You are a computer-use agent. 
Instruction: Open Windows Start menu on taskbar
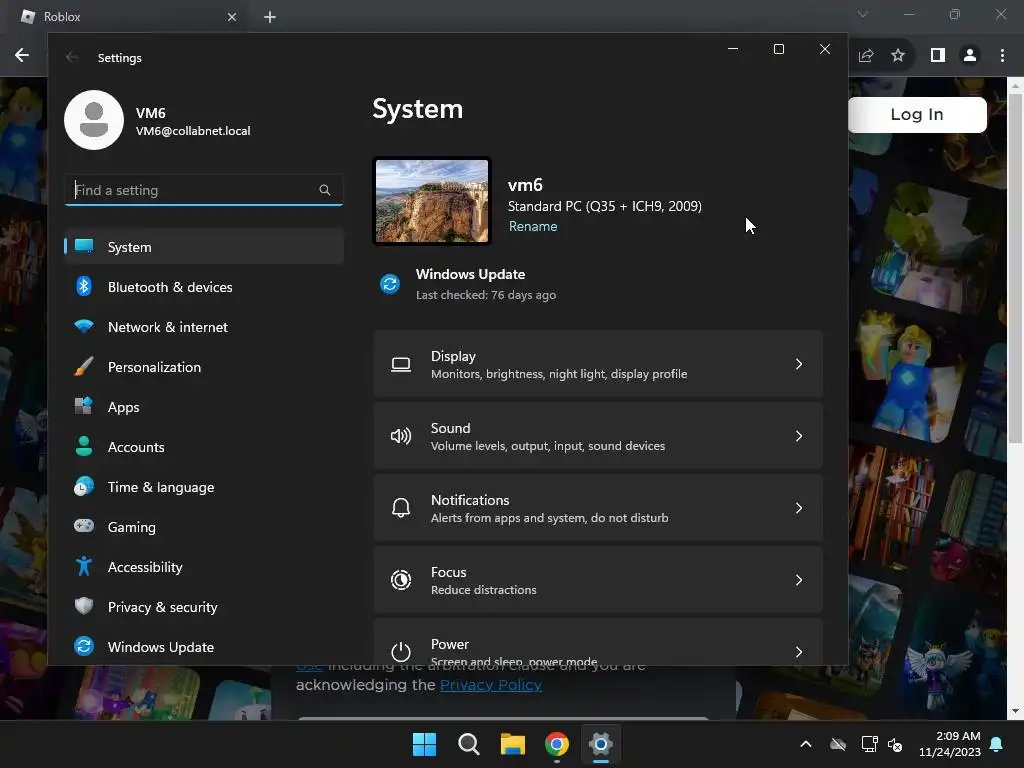point(424,744)
